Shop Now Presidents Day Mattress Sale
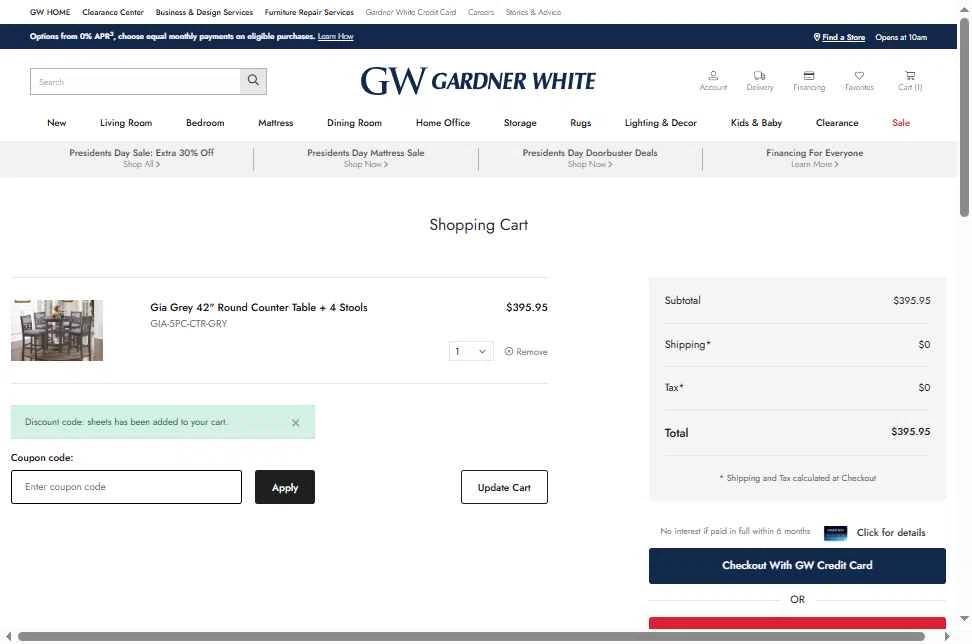Viewport: 972px width, 644px height. [x=366, y=164]
